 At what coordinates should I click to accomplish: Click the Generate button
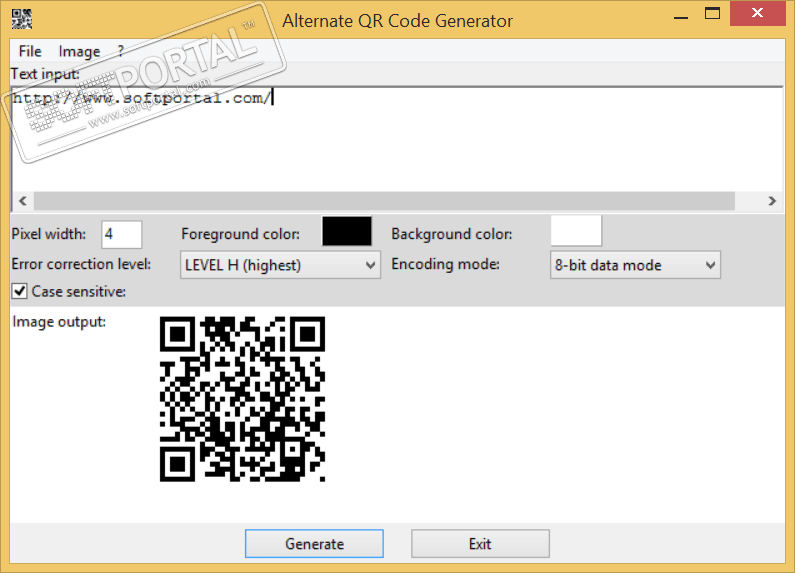tap(314, 544)
